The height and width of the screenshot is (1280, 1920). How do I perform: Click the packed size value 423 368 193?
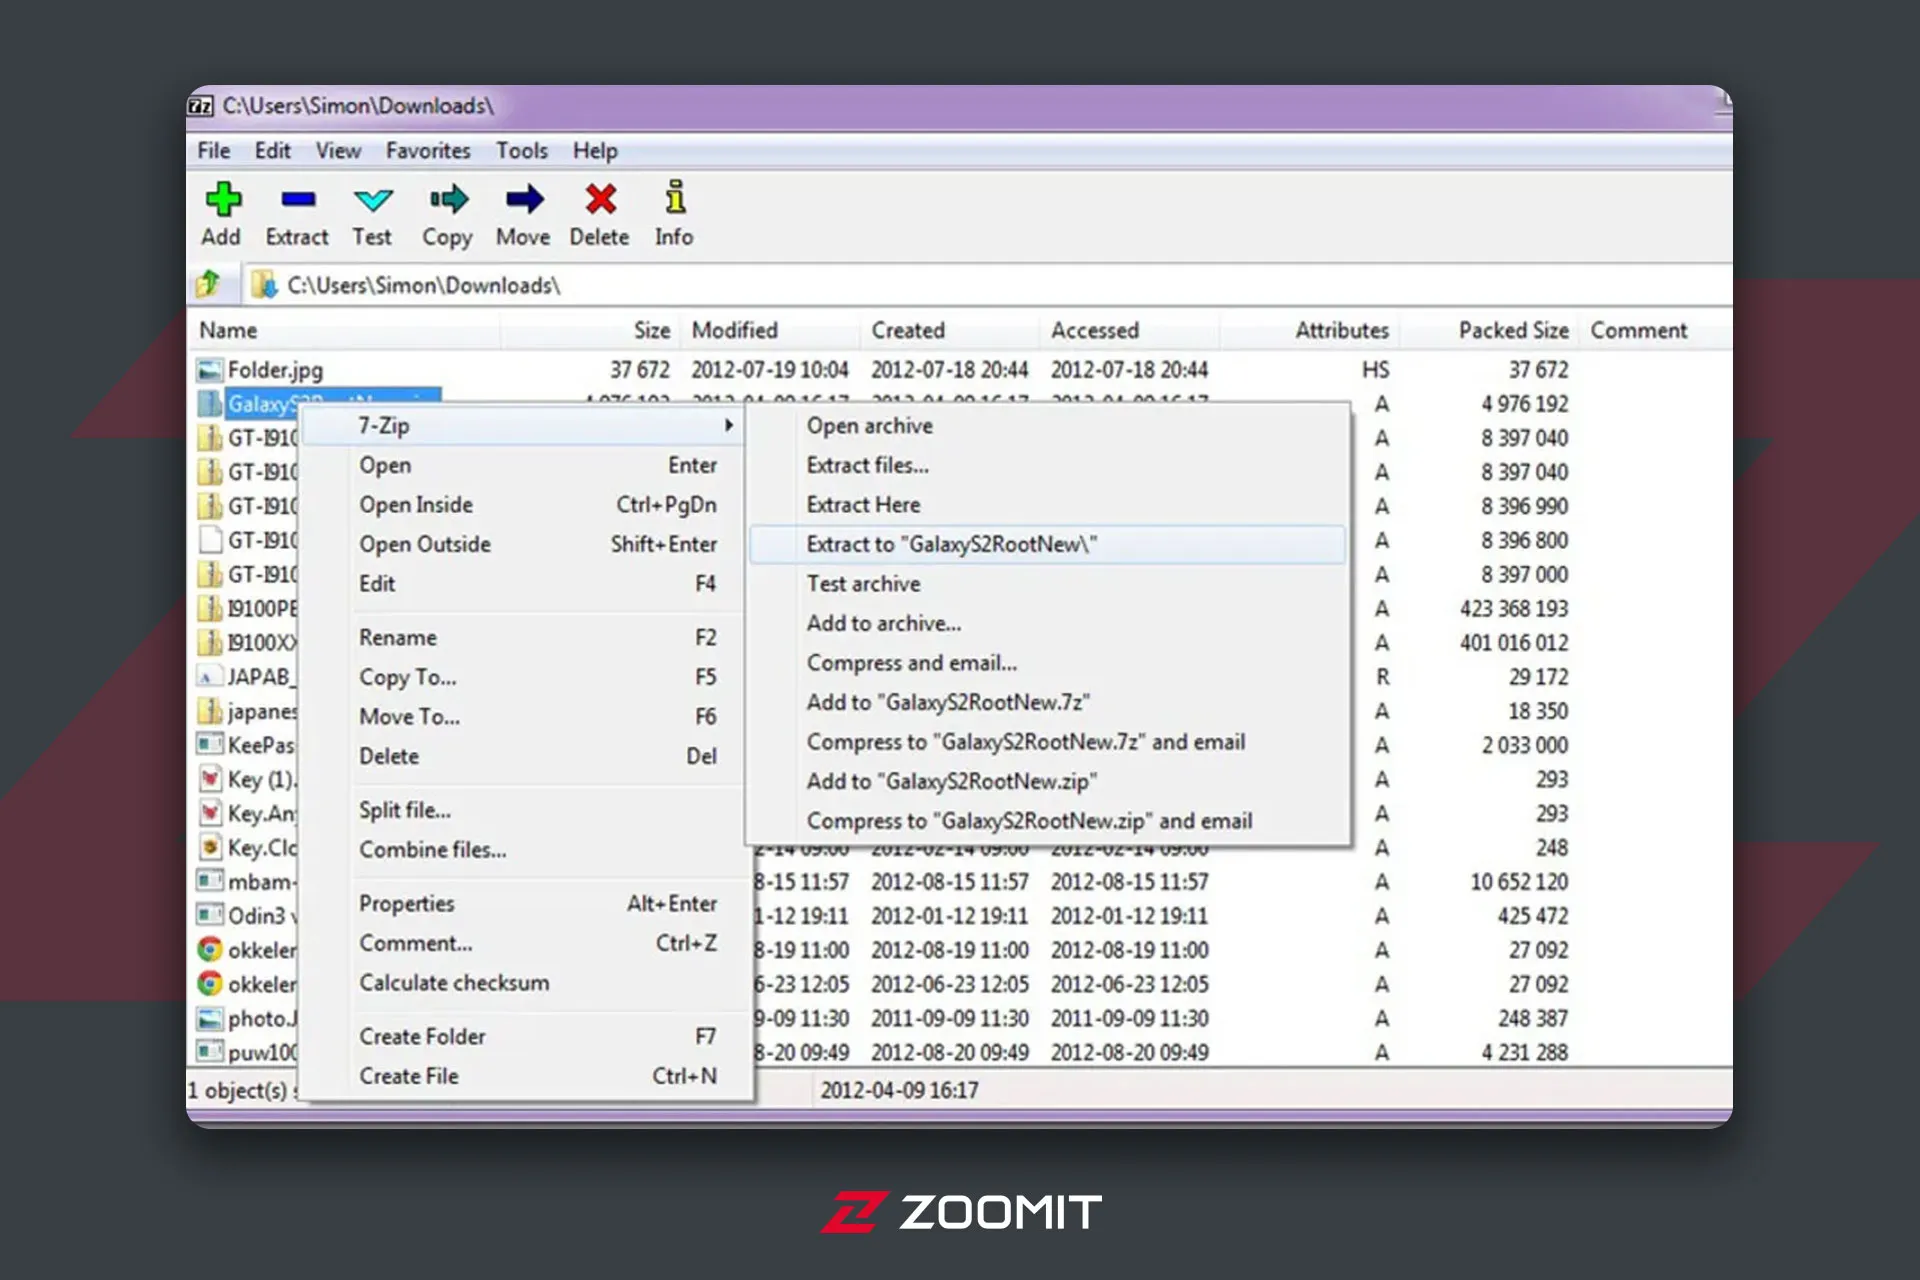coord(1514,609)
